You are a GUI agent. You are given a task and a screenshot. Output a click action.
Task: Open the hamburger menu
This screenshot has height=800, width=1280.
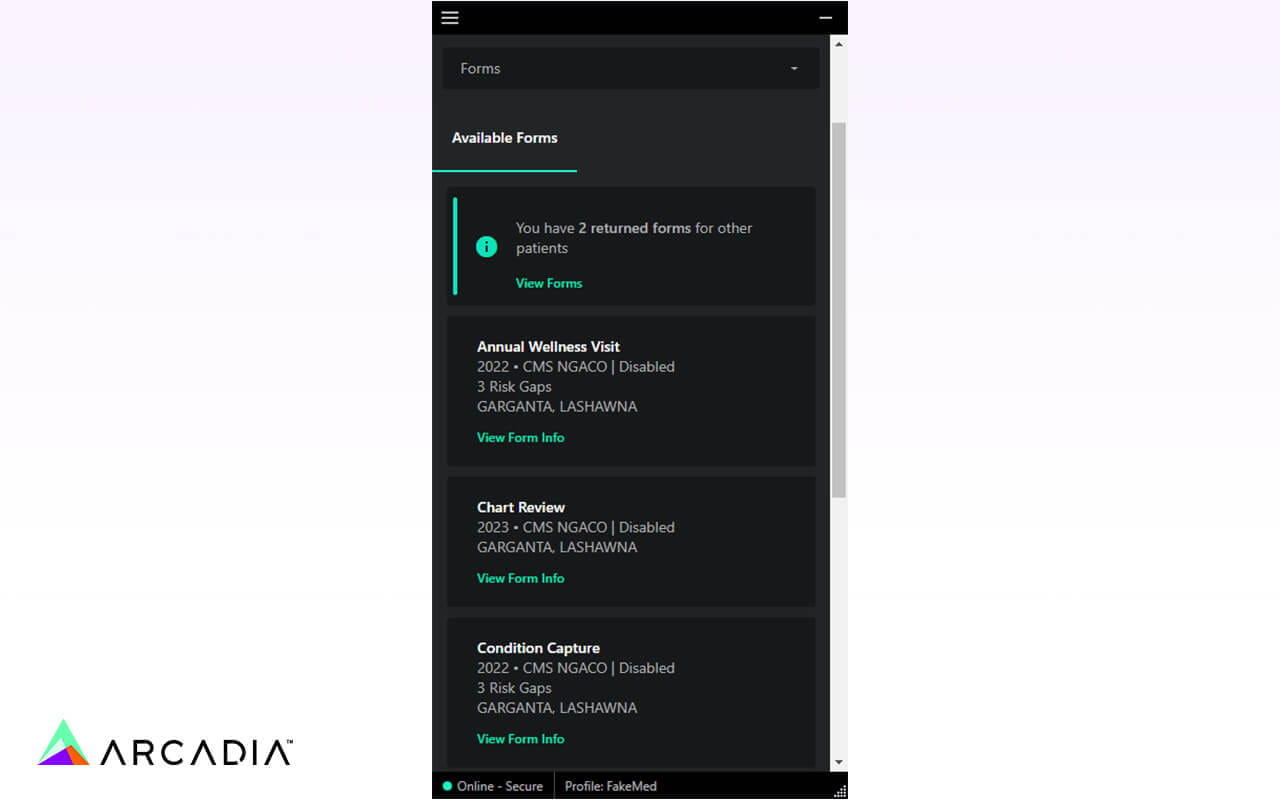click(450, 18)
